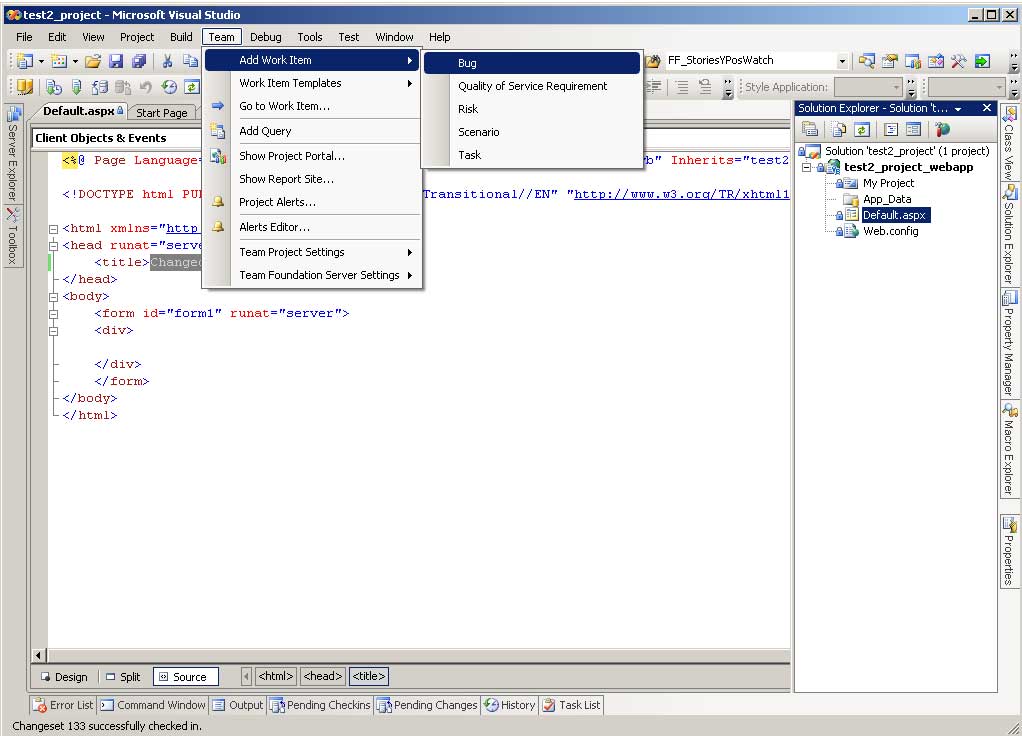This screenshot has width=1022, height=736.
Task: Click the Change Source Control book icon
Action: [x=24, y=87]
